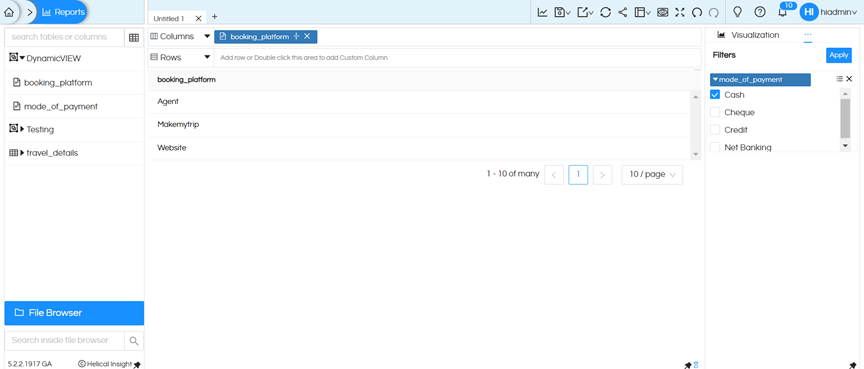Screen dimensions: 864x369
Task: Remove booking_platform pill from Columns
Action: tap(307, 36)
